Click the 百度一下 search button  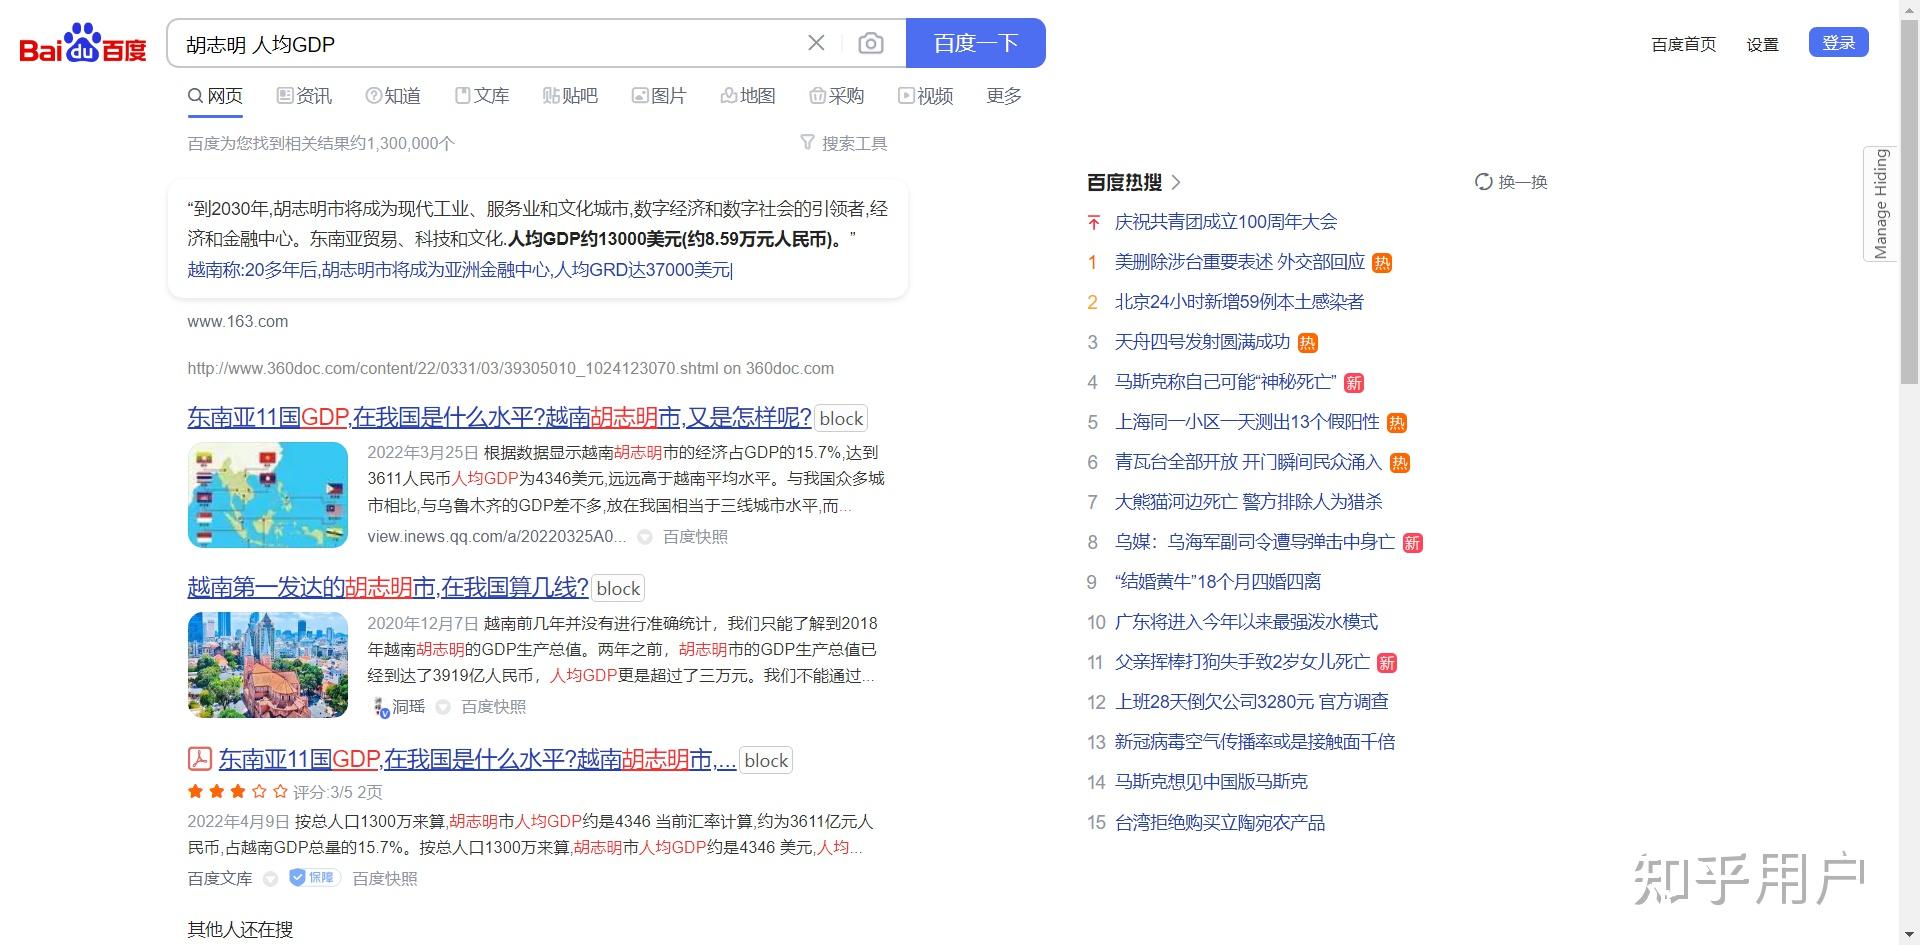[976, 43]
